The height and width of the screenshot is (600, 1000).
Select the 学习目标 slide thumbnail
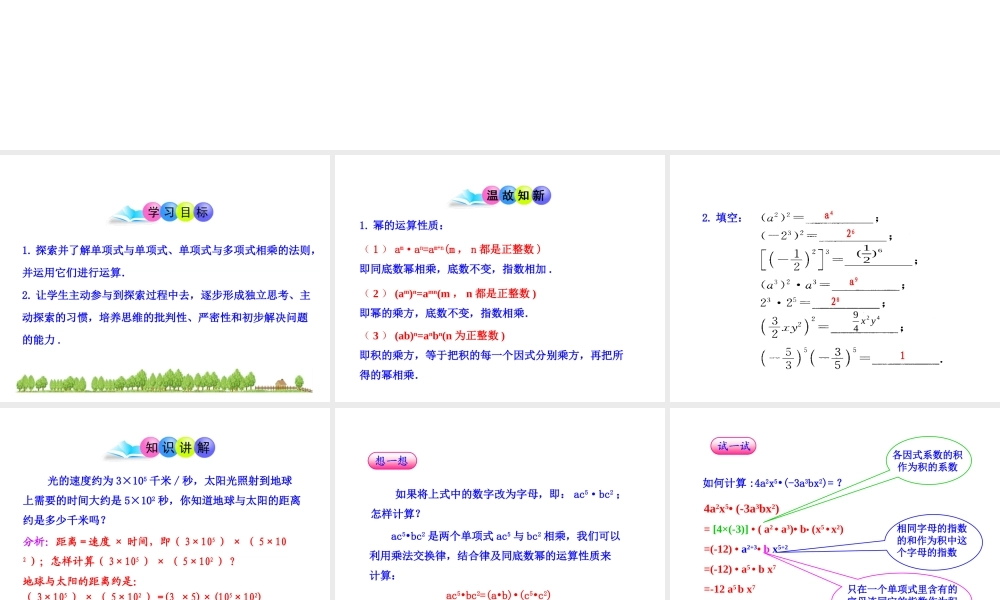point(165,280)
